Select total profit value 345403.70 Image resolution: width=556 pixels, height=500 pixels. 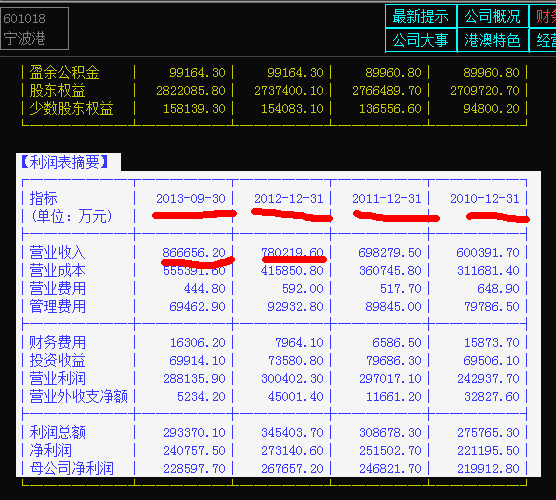292,433
